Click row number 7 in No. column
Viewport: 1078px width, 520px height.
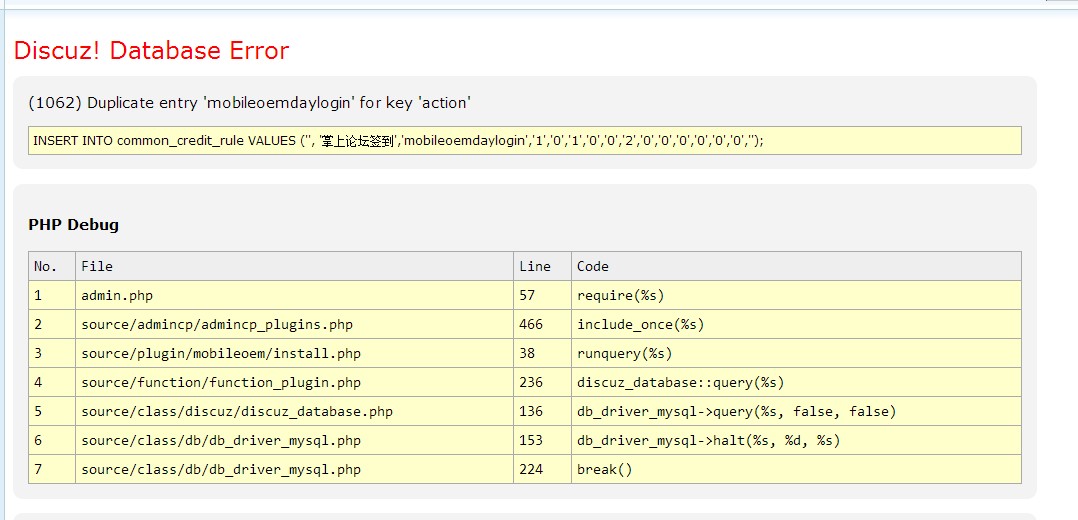tap(52, 469)
